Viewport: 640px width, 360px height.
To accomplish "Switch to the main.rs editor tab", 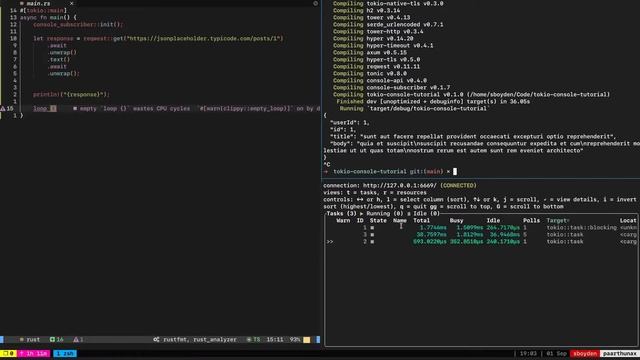I will pos(38,3).
